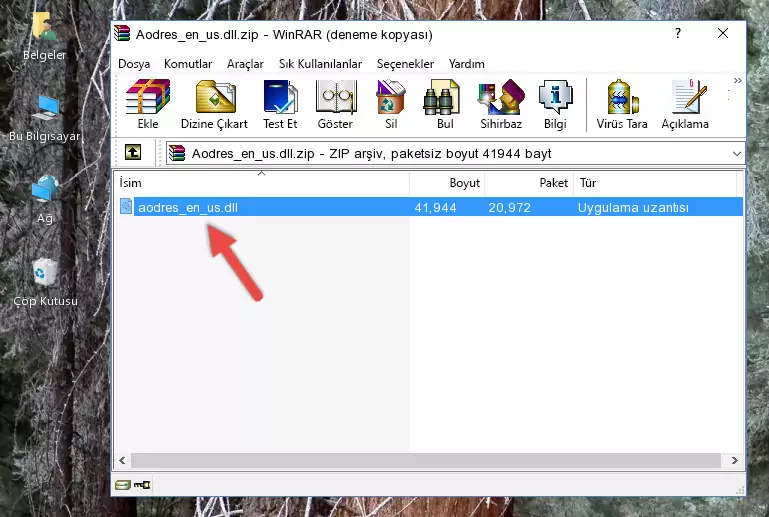769x517 pixels.
Task: Click the horizontal scrollbar track
Action: point(426,461)
